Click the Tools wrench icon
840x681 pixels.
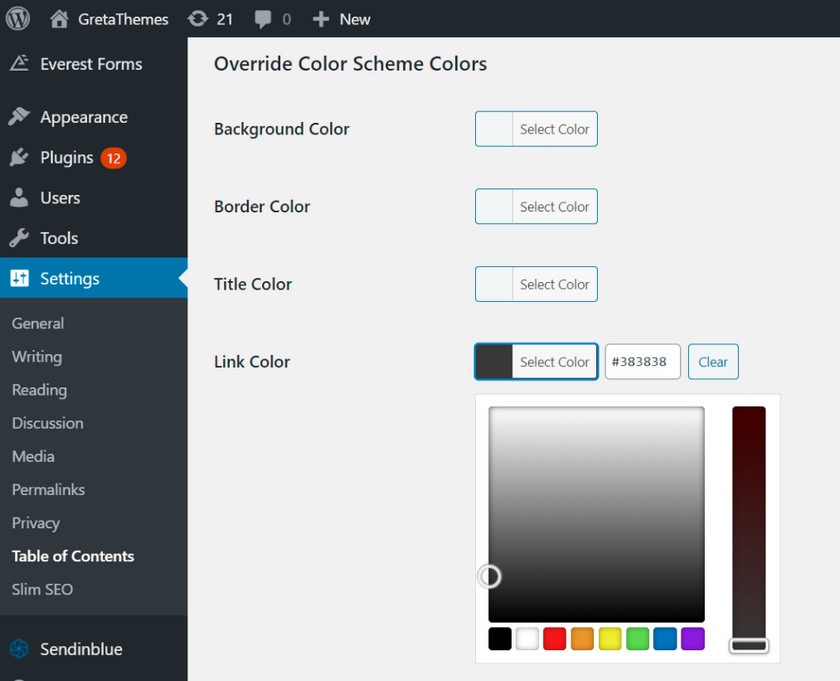(x=19, y=238)
